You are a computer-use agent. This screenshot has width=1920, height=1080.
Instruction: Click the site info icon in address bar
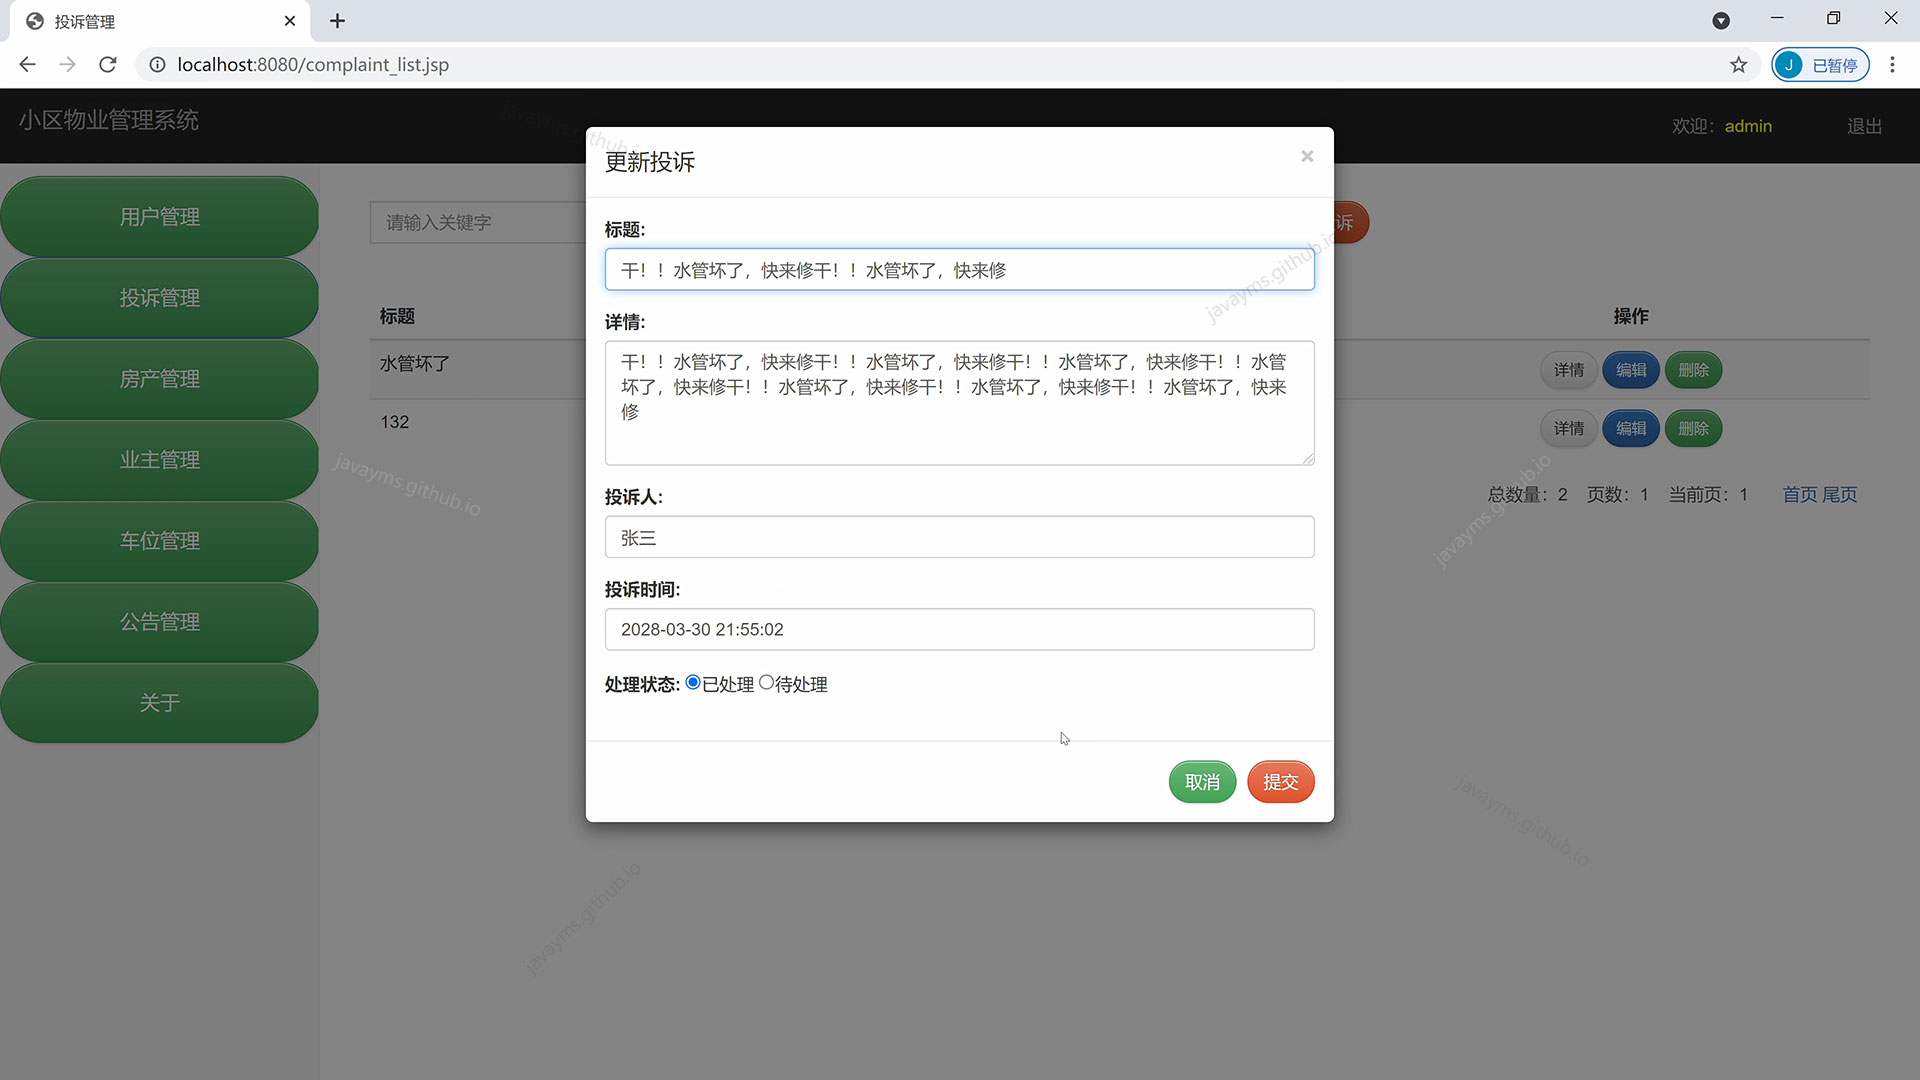click(x=157, y=64)
